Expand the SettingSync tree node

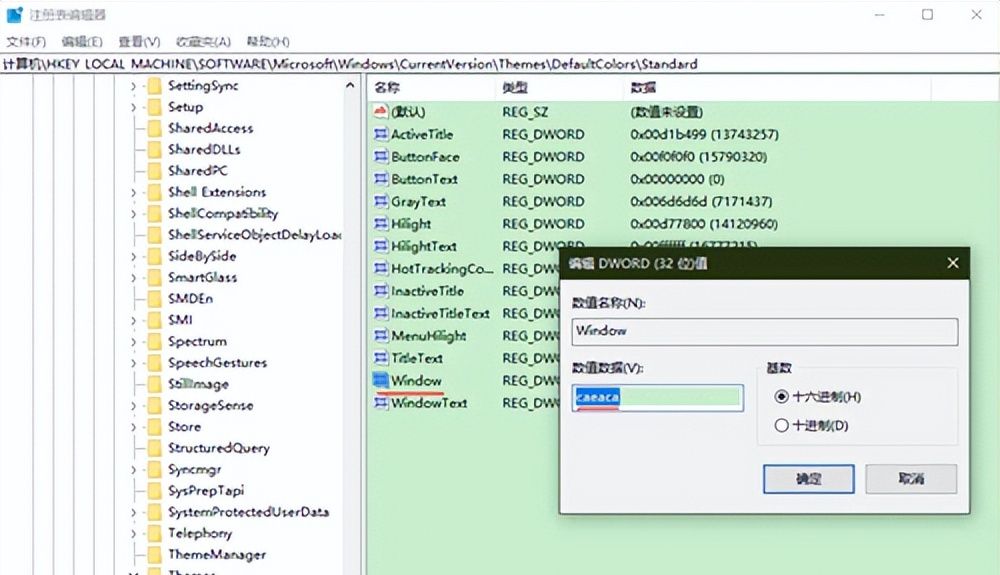pos(133,85)
